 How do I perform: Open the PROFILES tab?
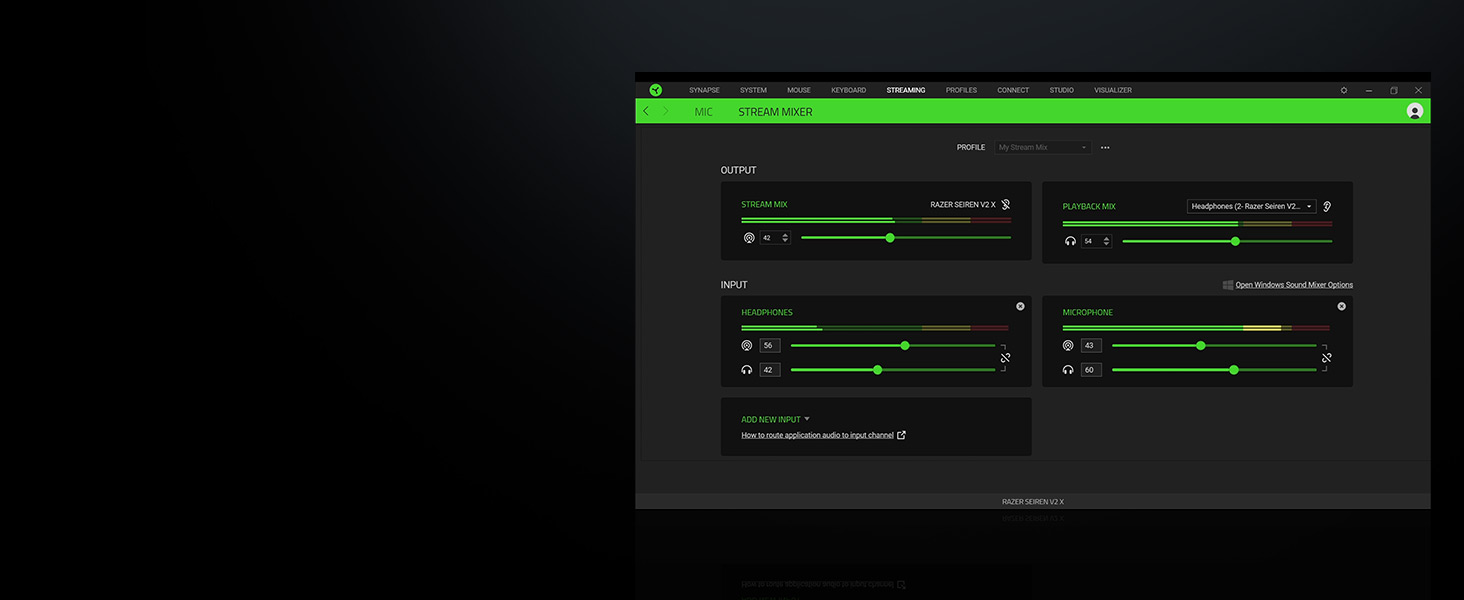click(961, 90)
